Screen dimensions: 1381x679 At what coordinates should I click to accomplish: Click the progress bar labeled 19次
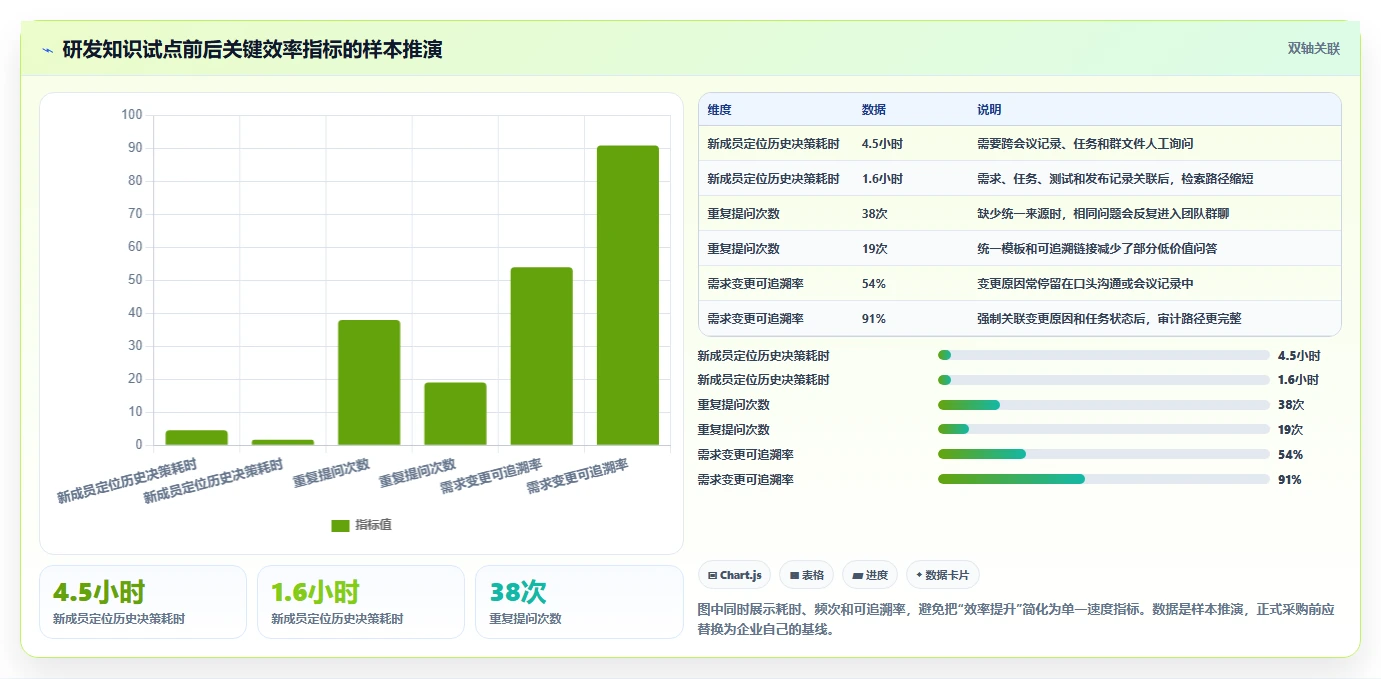(1103, 430)
